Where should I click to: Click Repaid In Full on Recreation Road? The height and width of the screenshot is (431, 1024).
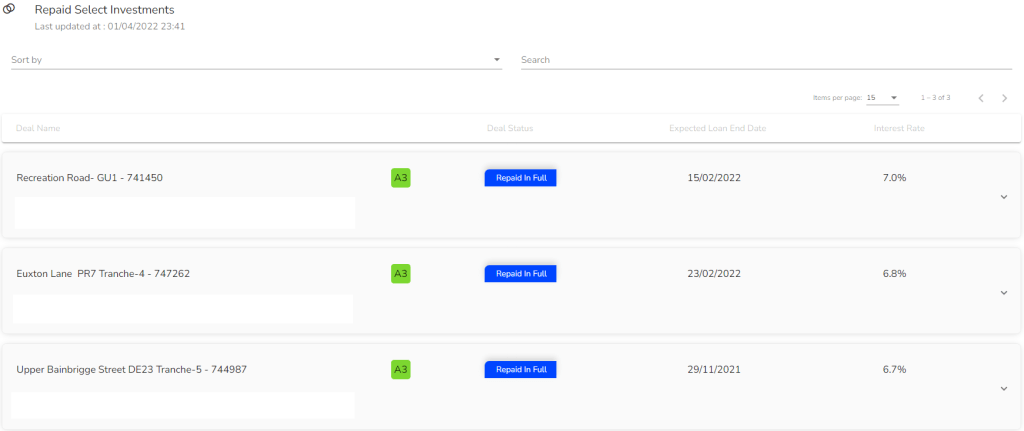(520, 178)
